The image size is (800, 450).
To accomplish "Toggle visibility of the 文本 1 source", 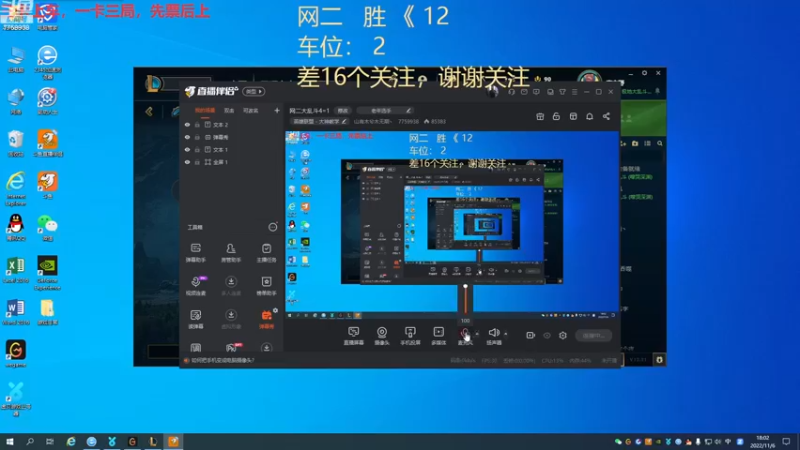I will [187, 149].
